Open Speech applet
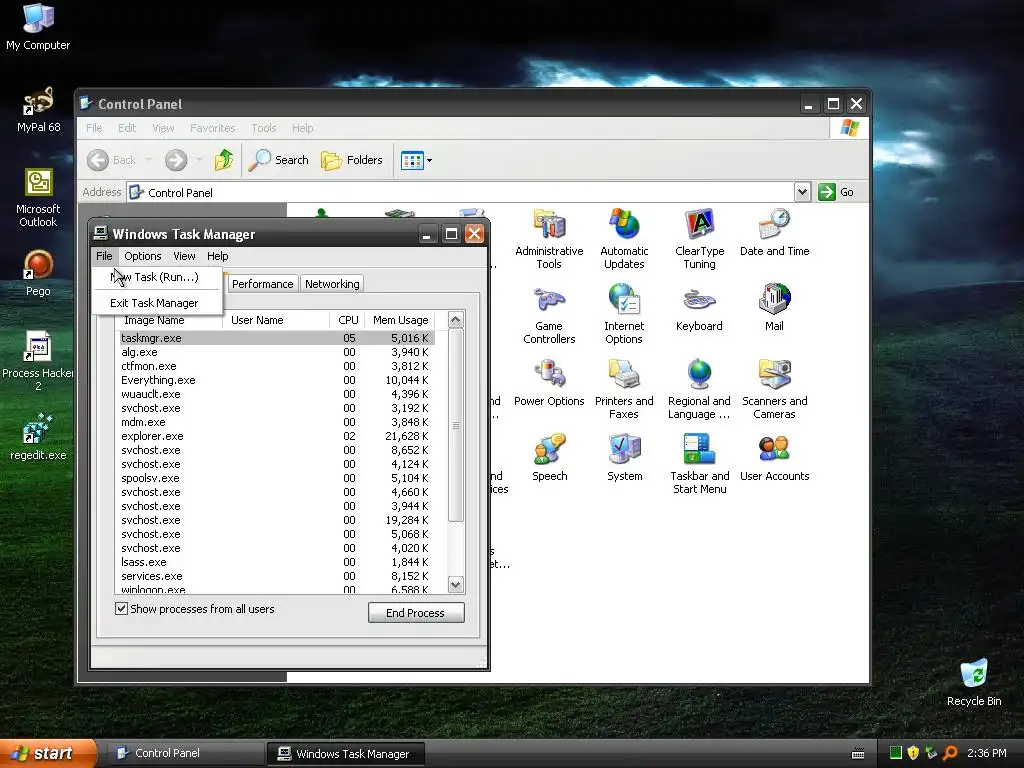Image resolution: width=1024 pixels, height=768 pixels. coord(549,458)
